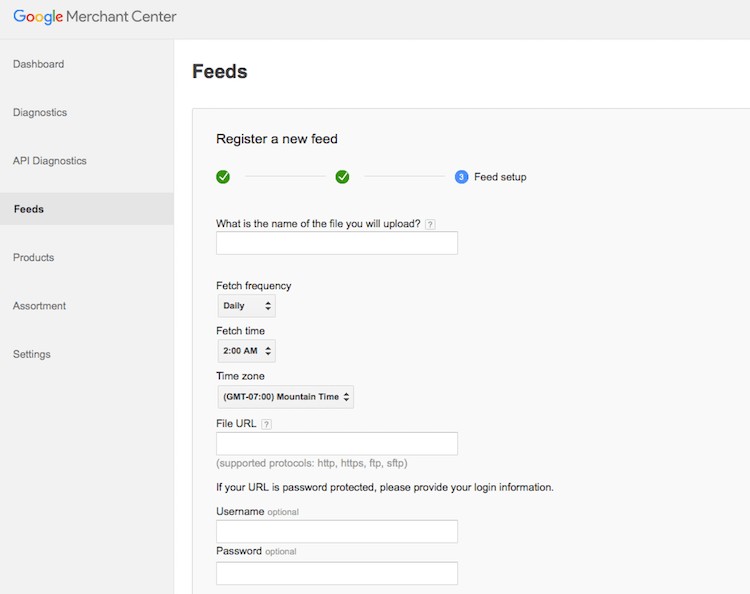Focus the Username optional field
The height and width of the screenshot is (594, 750).
[x=337, y=532]
